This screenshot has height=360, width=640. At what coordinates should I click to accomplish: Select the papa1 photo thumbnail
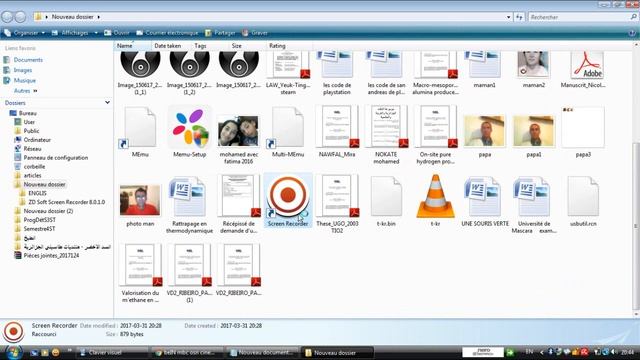tap(533, 131)
